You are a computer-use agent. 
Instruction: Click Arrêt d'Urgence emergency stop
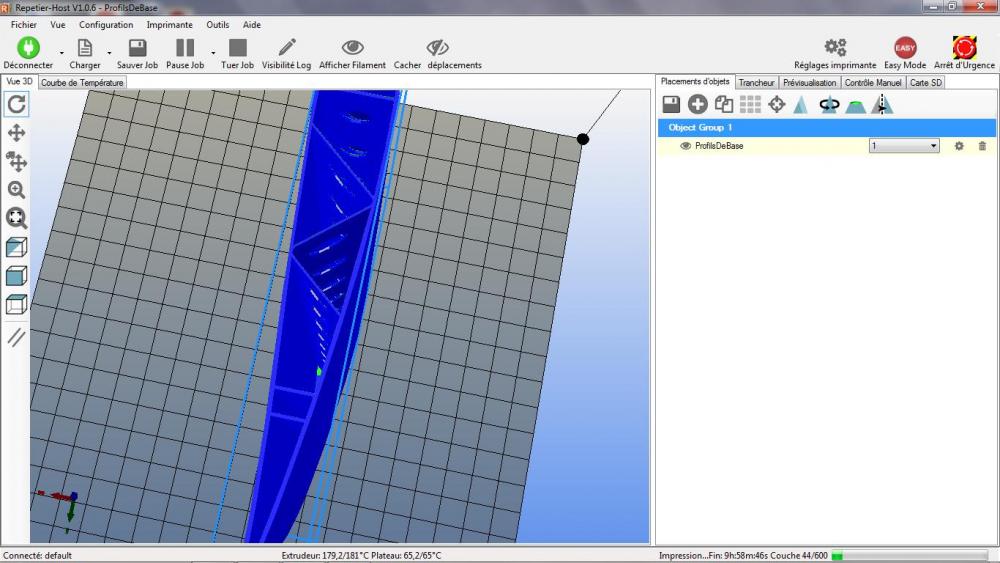(x=964, y=48)
